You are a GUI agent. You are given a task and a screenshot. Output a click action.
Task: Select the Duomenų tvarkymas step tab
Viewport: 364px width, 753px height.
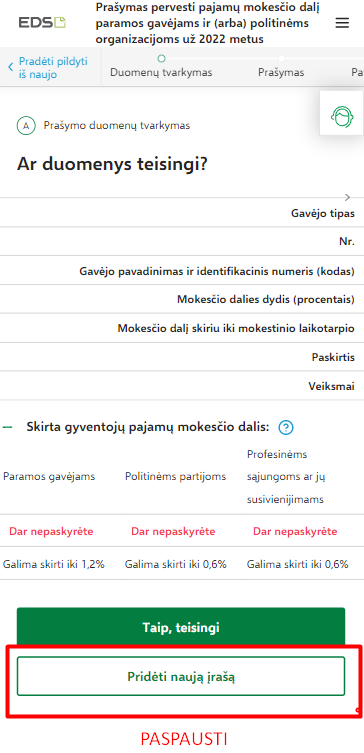[161, 73]
